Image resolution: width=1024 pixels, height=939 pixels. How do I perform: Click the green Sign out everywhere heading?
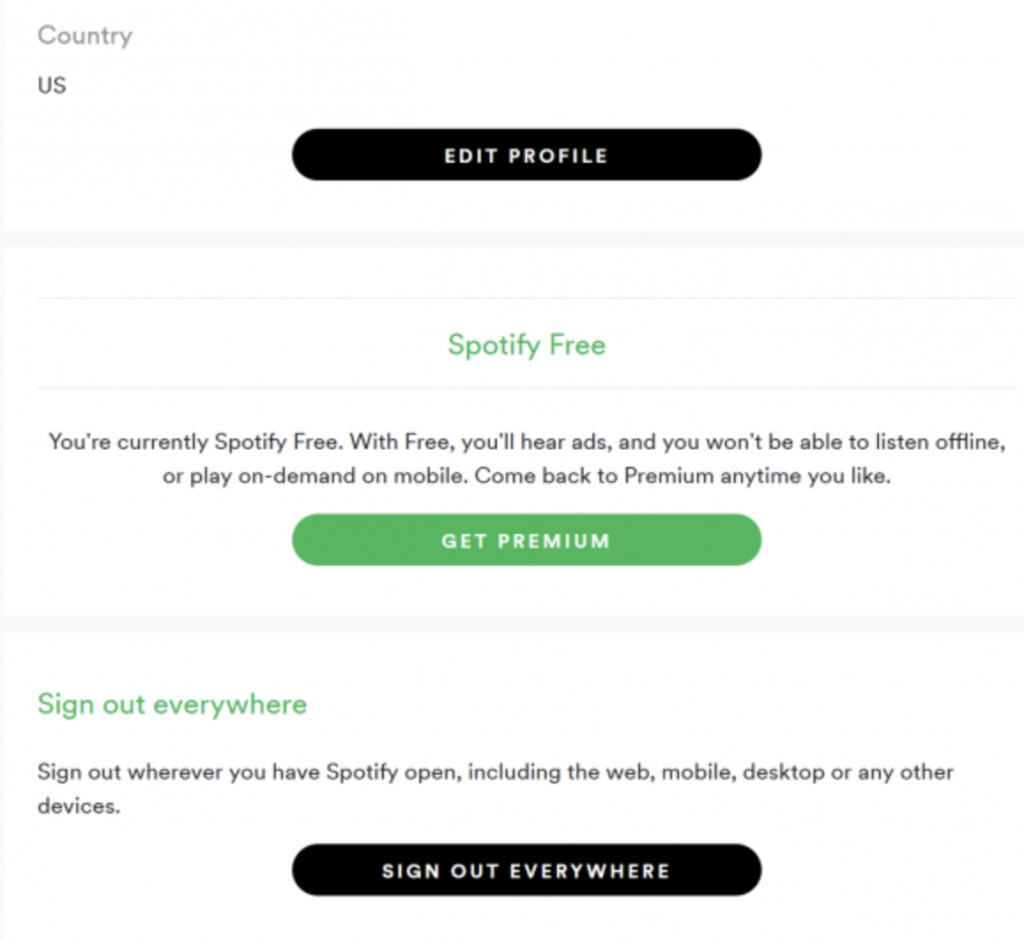(x=172, y=704)
